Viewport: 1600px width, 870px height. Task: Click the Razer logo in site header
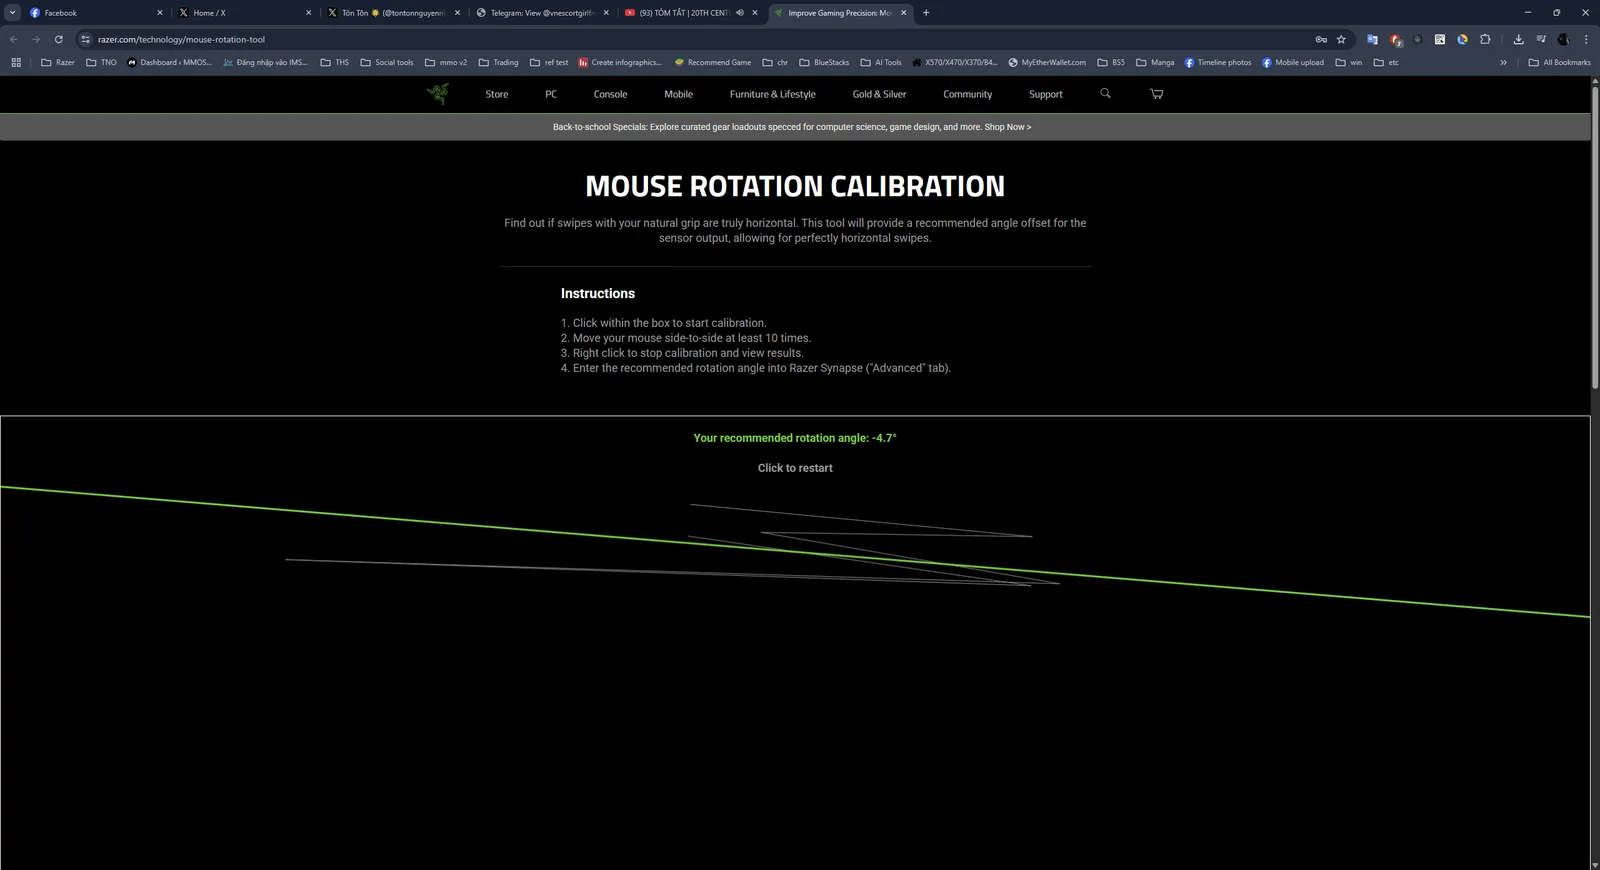pyautogui.click(x=438, y=94)
